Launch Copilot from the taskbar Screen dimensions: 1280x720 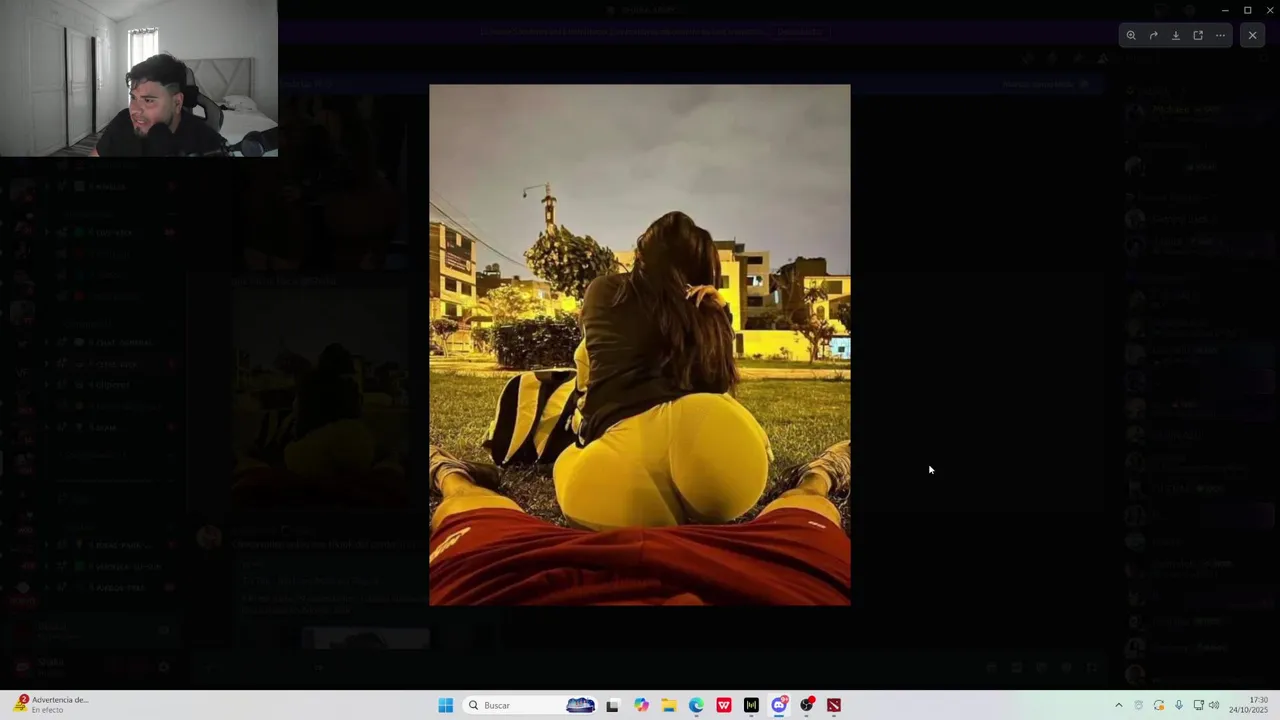(641, 705)
